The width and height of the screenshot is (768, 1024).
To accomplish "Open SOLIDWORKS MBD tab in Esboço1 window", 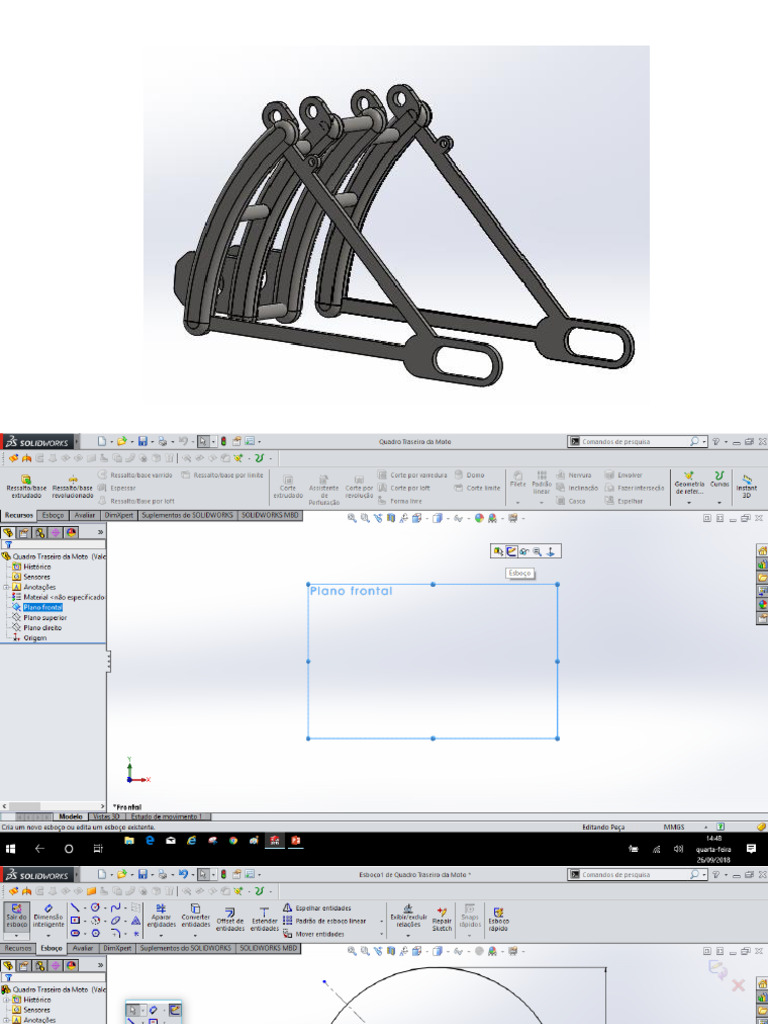I will 268,948.
